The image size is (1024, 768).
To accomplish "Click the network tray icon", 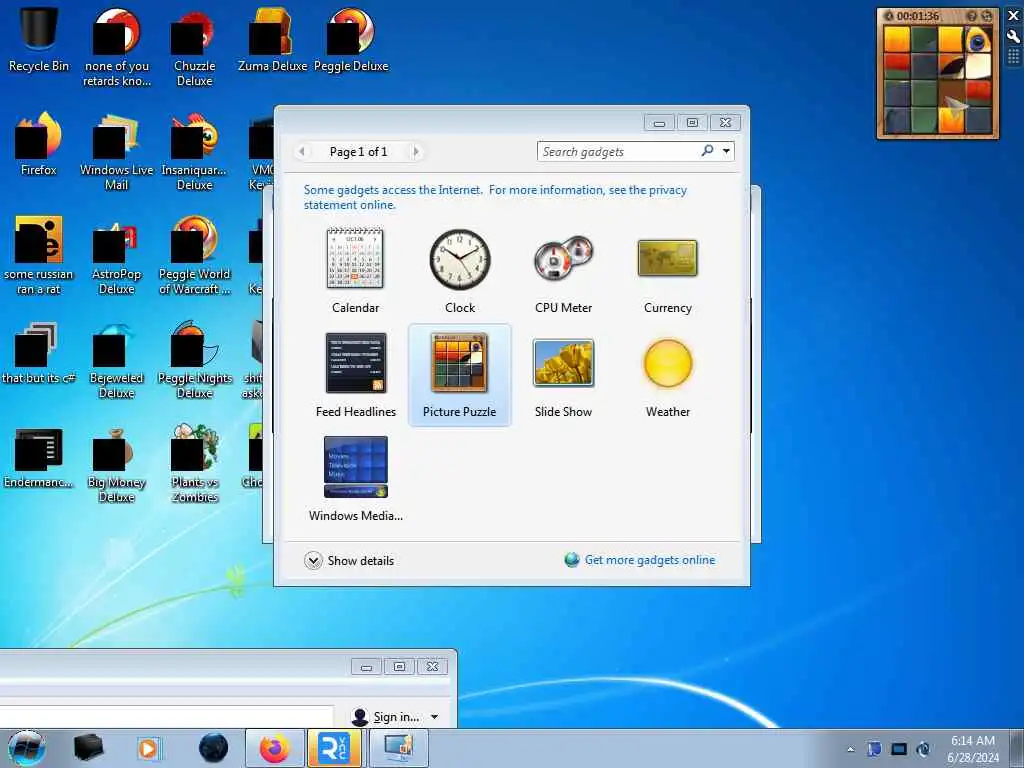I will tap(899, 749).
